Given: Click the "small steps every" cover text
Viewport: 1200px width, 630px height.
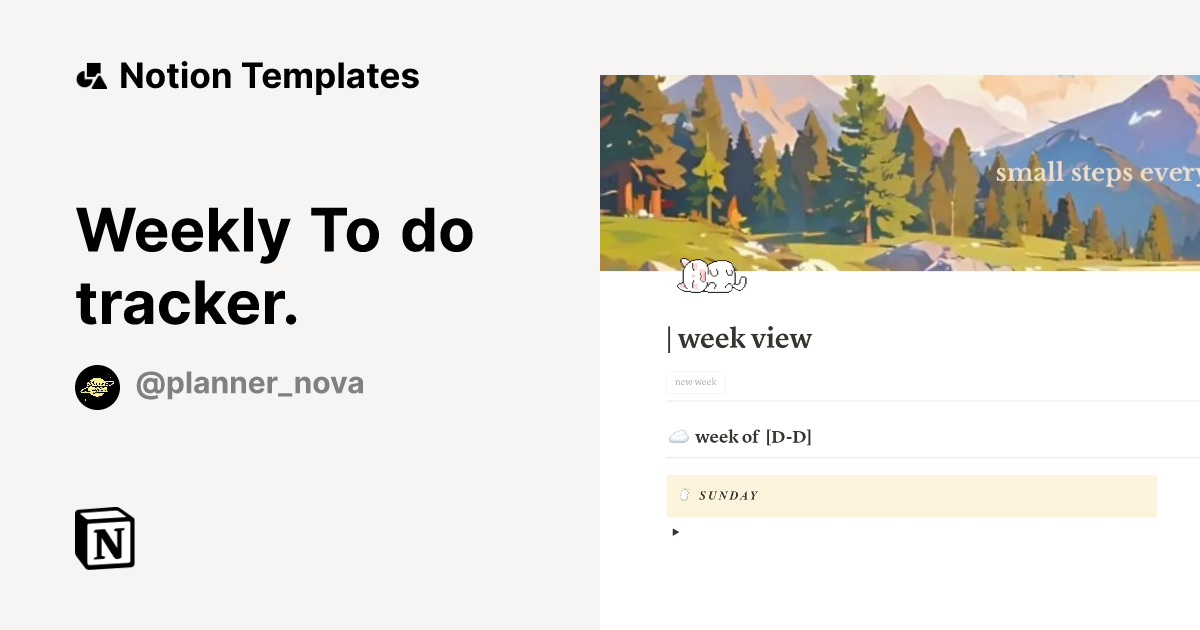Looking at the screenshot, I should pos(1097,172).
